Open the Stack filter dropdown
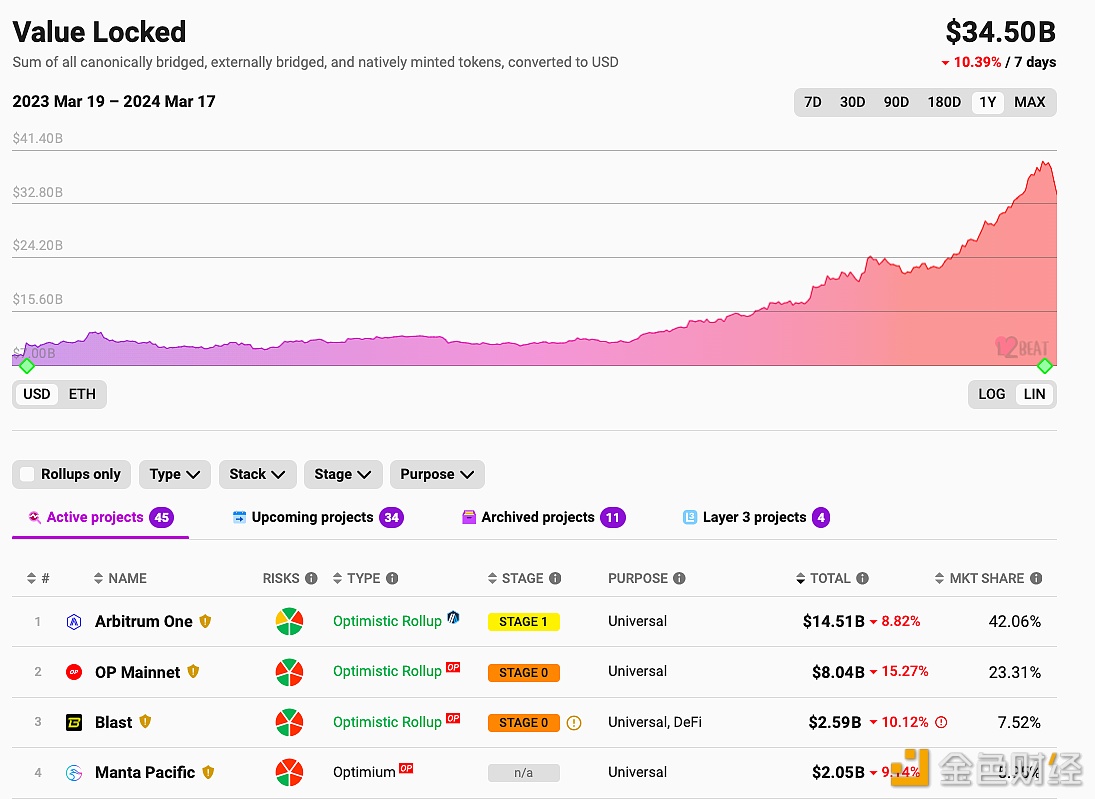The image size is (1095, 799). coord(258,474)
